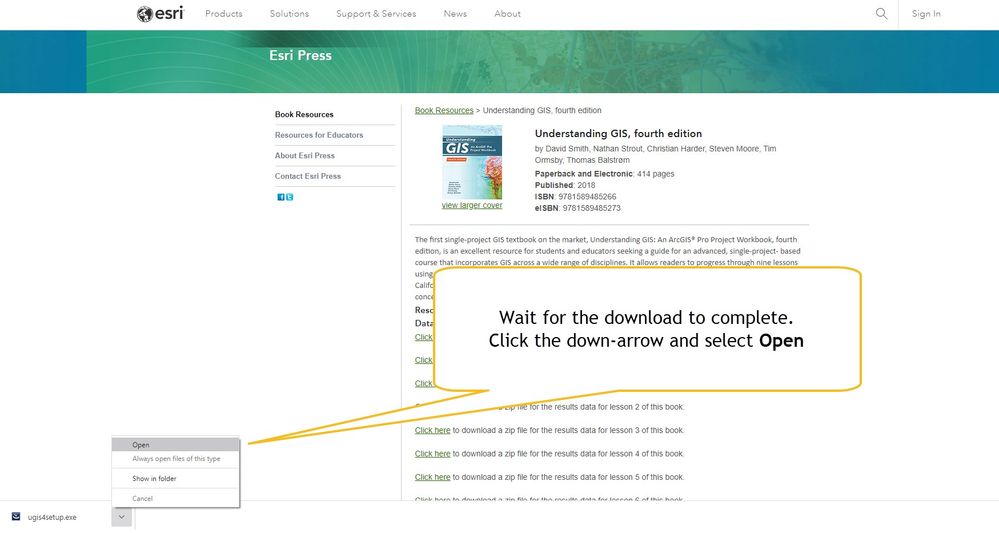This screenshot has height=533, width=999.
Task: Click the Esri logo in header
Action: tap(160, 13)
